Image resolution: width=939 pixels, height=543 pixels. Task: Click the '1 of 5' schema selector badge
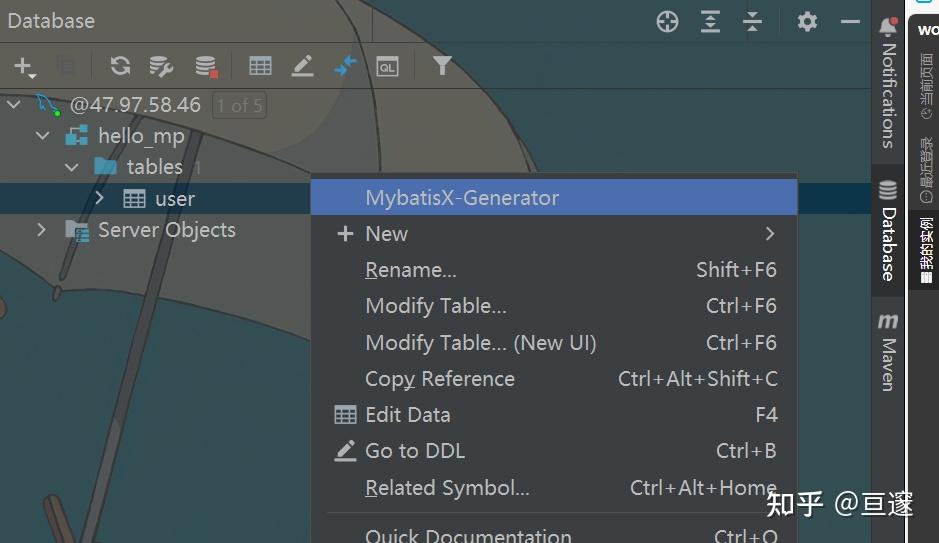coord(240,105)
